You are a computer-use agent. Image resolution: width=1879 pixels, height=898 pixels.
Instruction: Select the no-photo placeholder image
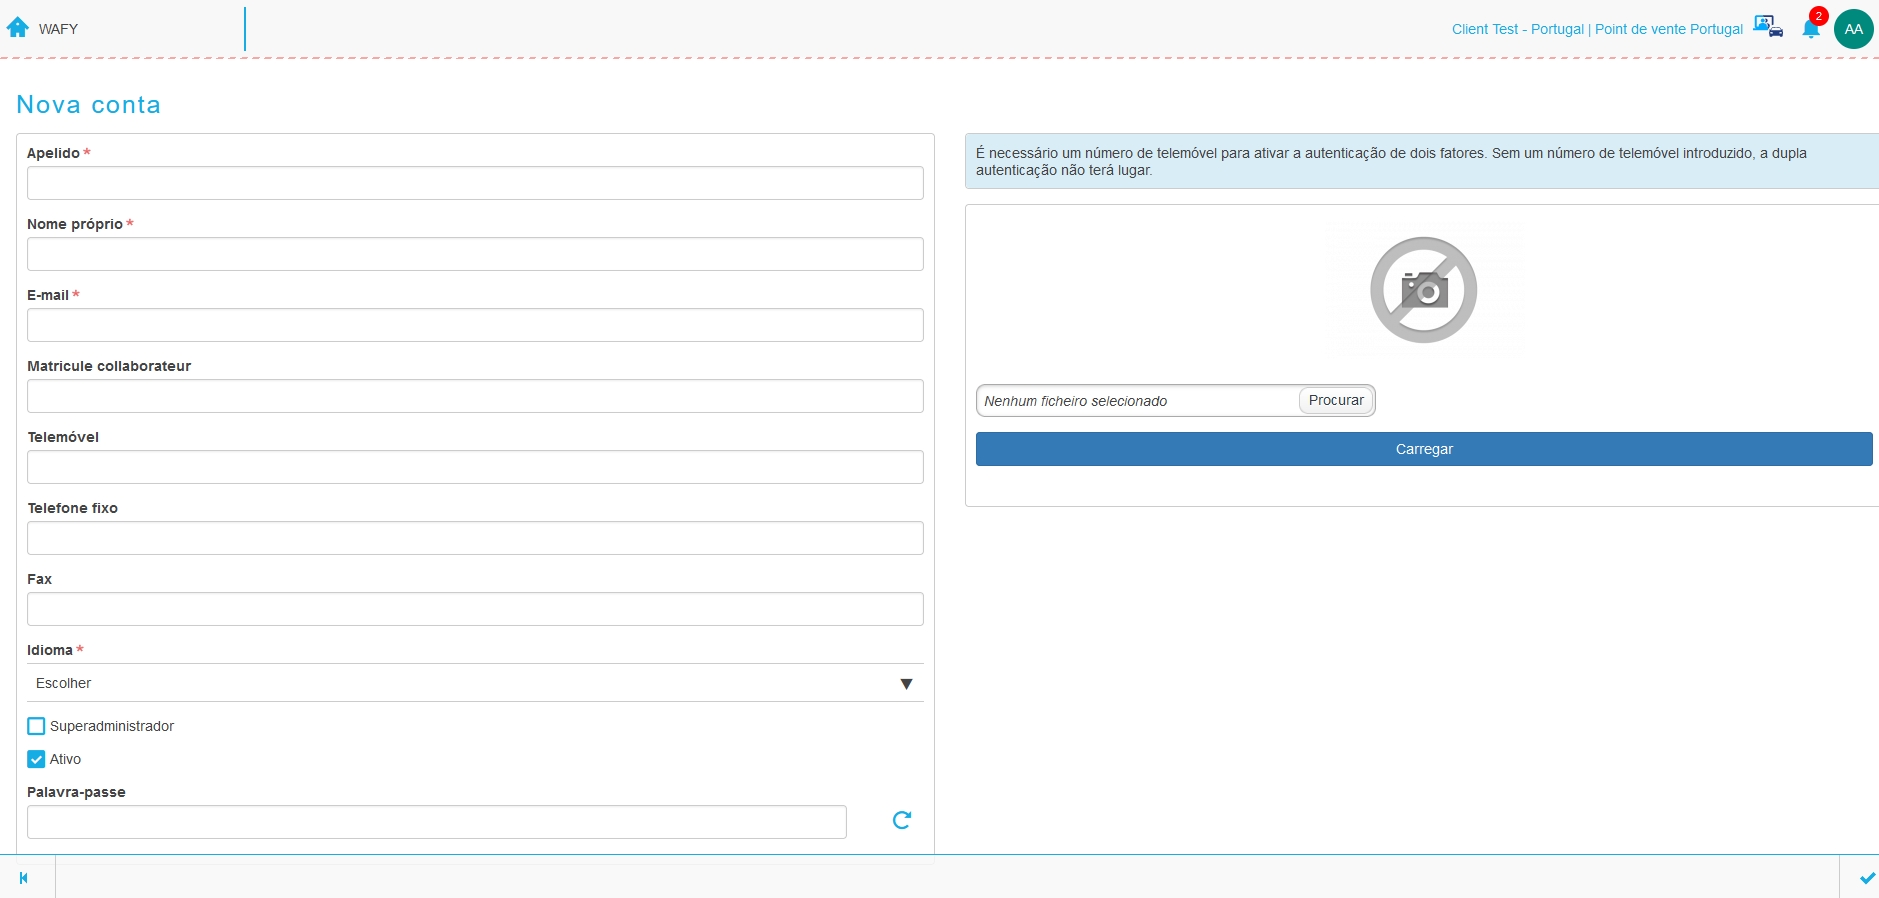tap(1423, 290)
